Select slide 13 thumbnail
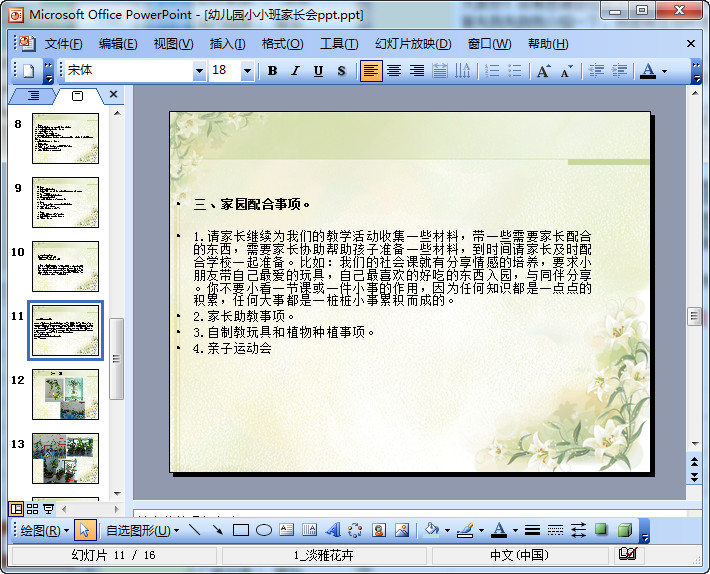The height and width of the screenshot is (574, 710). pyautogui.click(x=65, y=458)
